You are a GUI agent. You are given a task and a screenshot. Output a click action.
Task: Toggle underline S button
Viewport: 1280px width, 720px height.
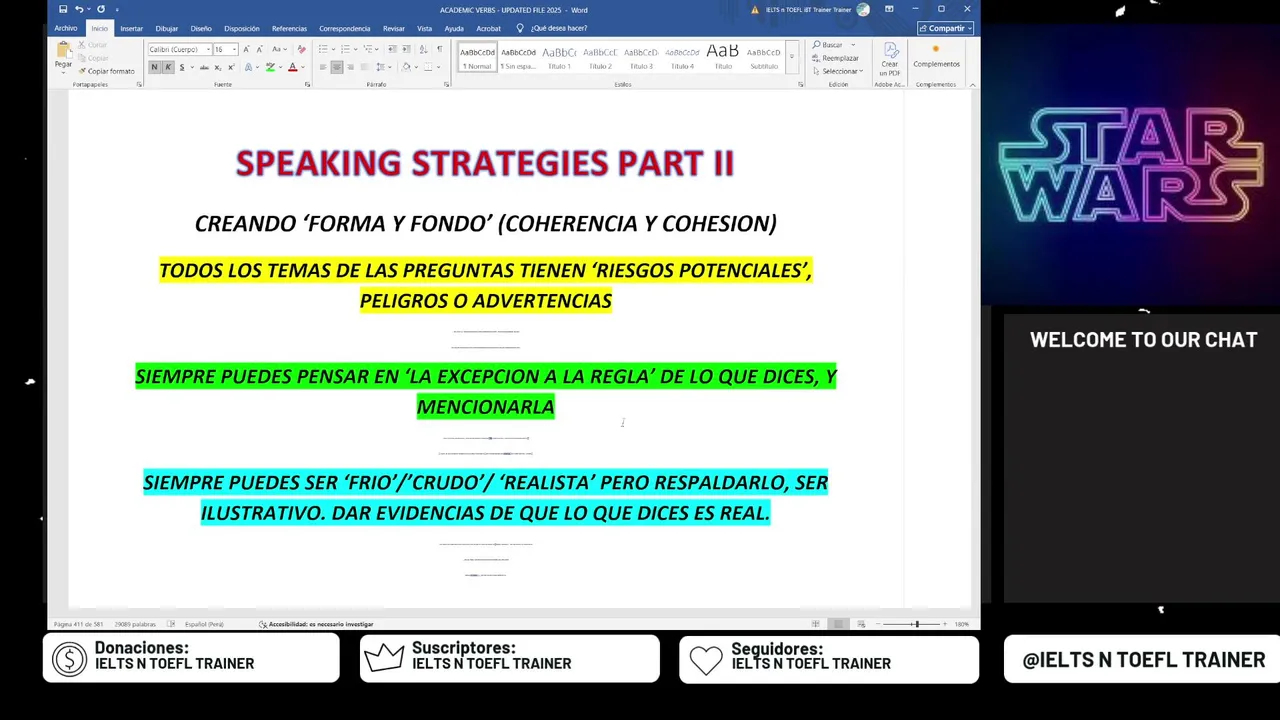click(x=181, y=67)
